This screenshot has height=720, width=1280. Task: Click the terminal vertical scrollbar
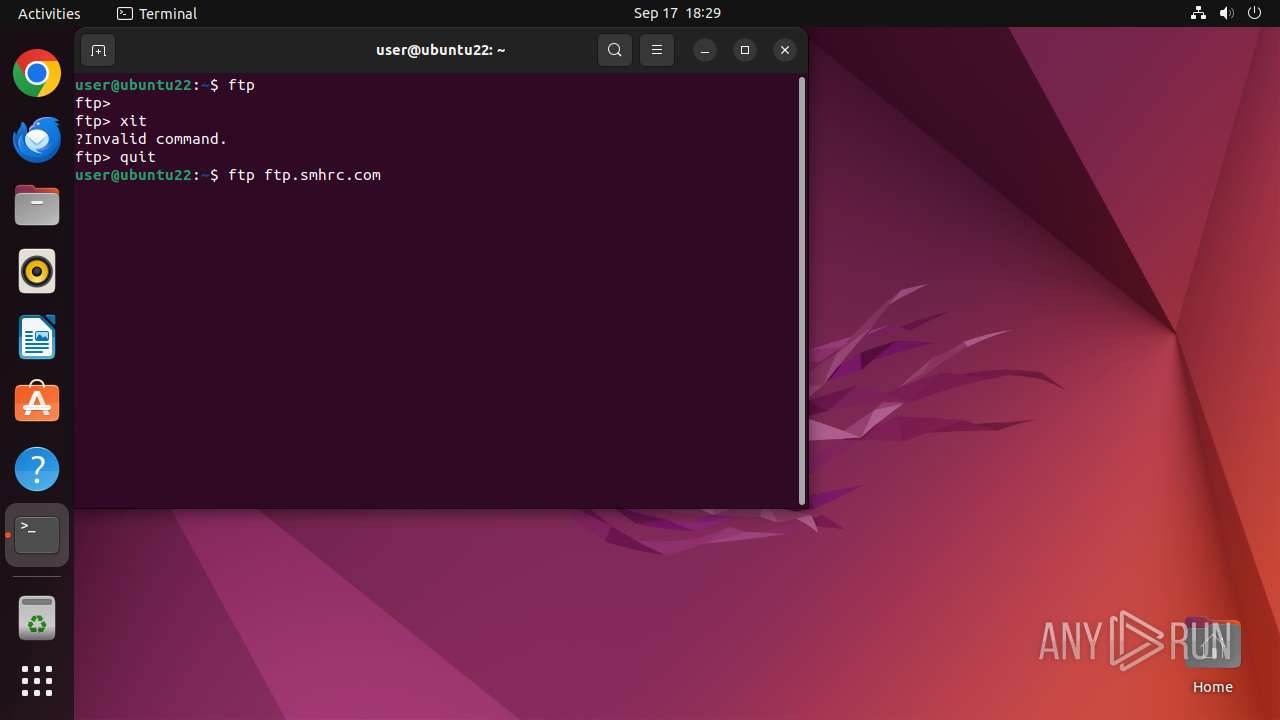click(x=802, y=291)
